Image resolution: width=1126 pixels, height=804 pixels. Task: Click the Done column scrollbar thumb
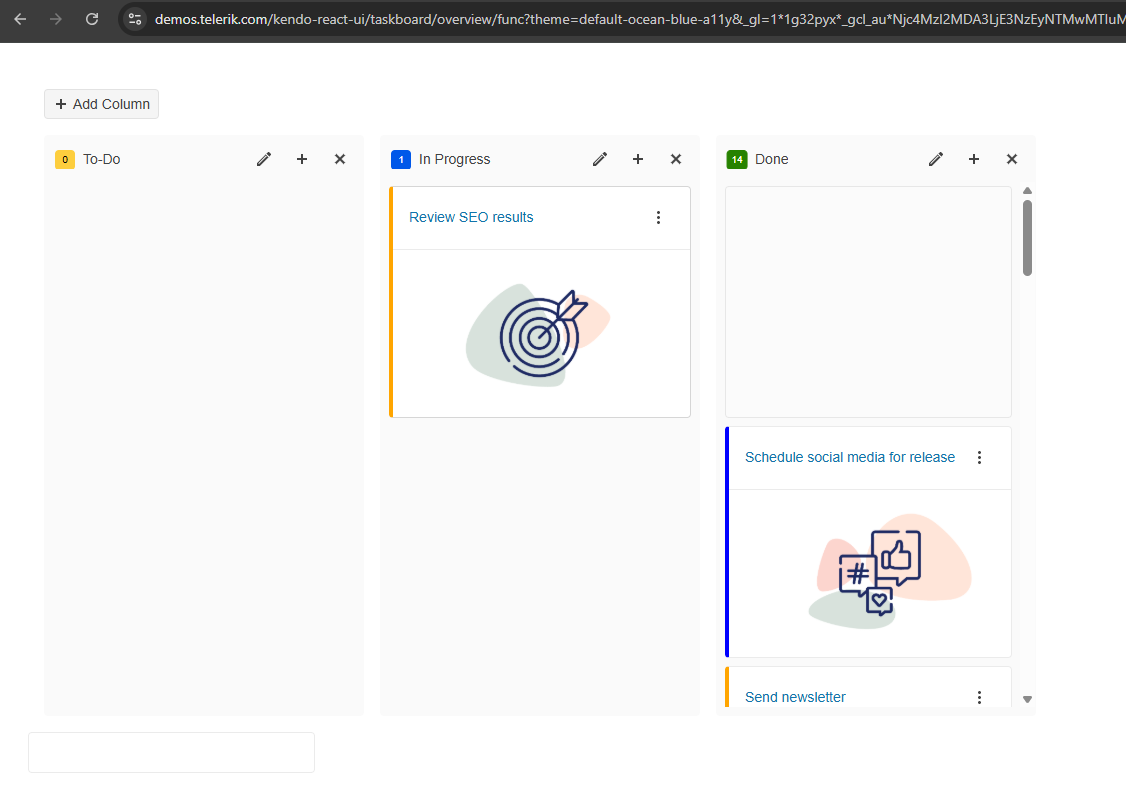point(1027,237)
